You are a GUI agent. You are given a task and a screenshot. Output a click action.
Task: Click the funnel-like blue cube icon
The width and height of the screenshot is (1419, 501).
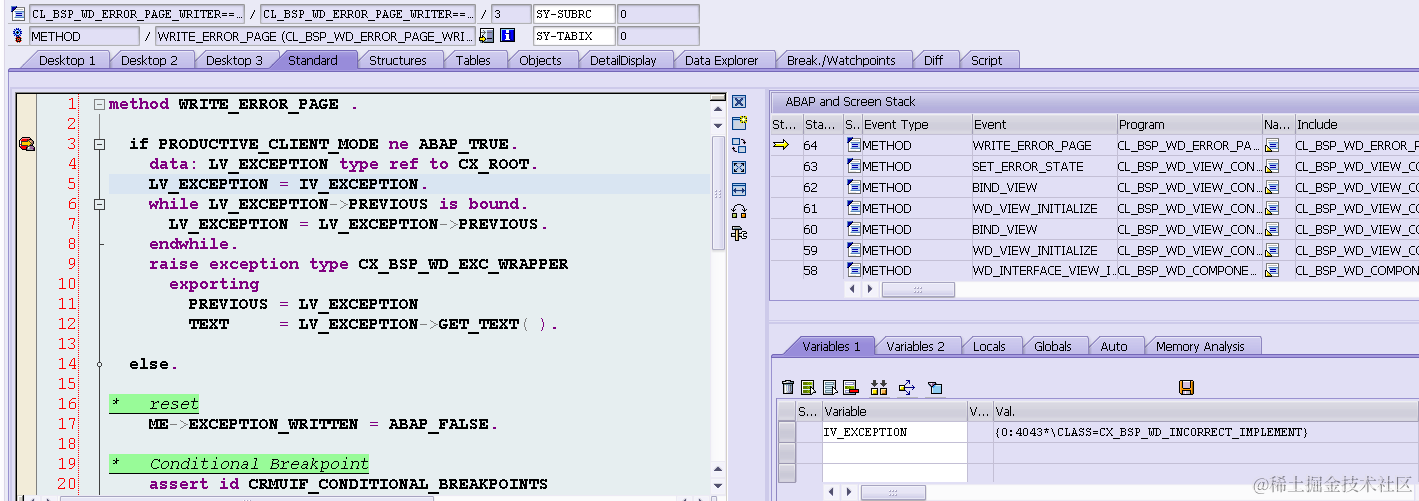(x=935, y=387)
